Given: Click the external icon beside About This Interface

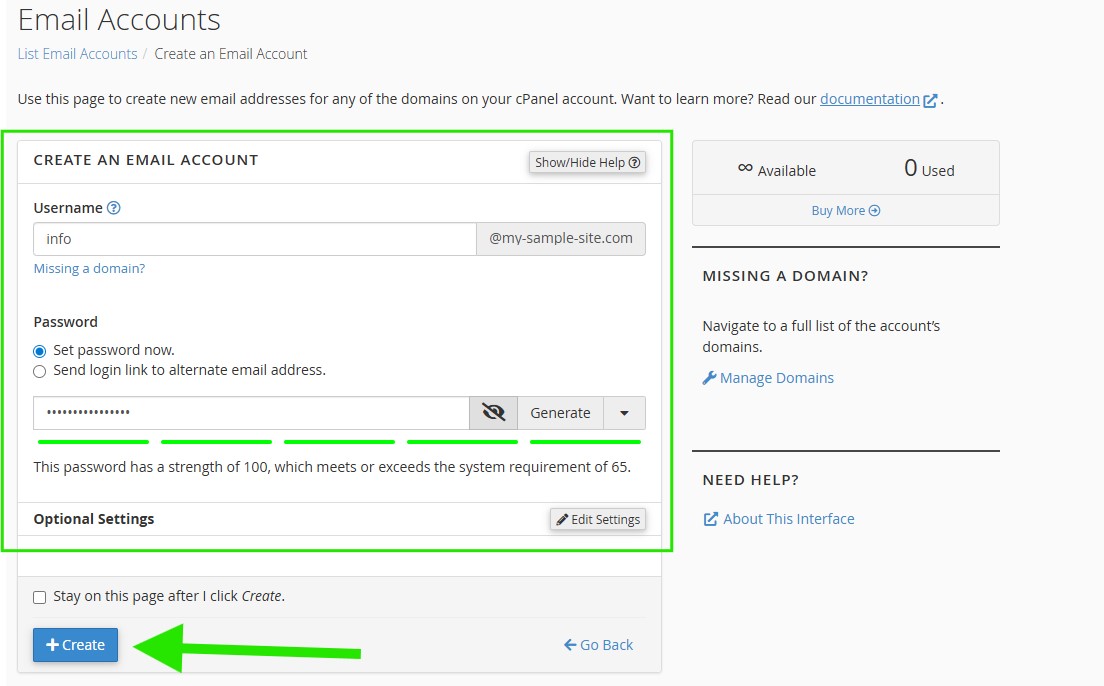Looking at the screenshot, I should 711,519.
